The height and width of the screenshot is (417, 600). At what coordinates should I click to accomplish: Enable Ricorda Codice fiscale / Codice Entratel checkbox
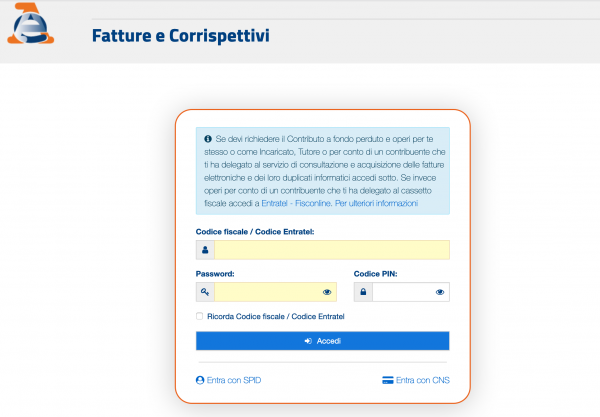coord(199,316)
